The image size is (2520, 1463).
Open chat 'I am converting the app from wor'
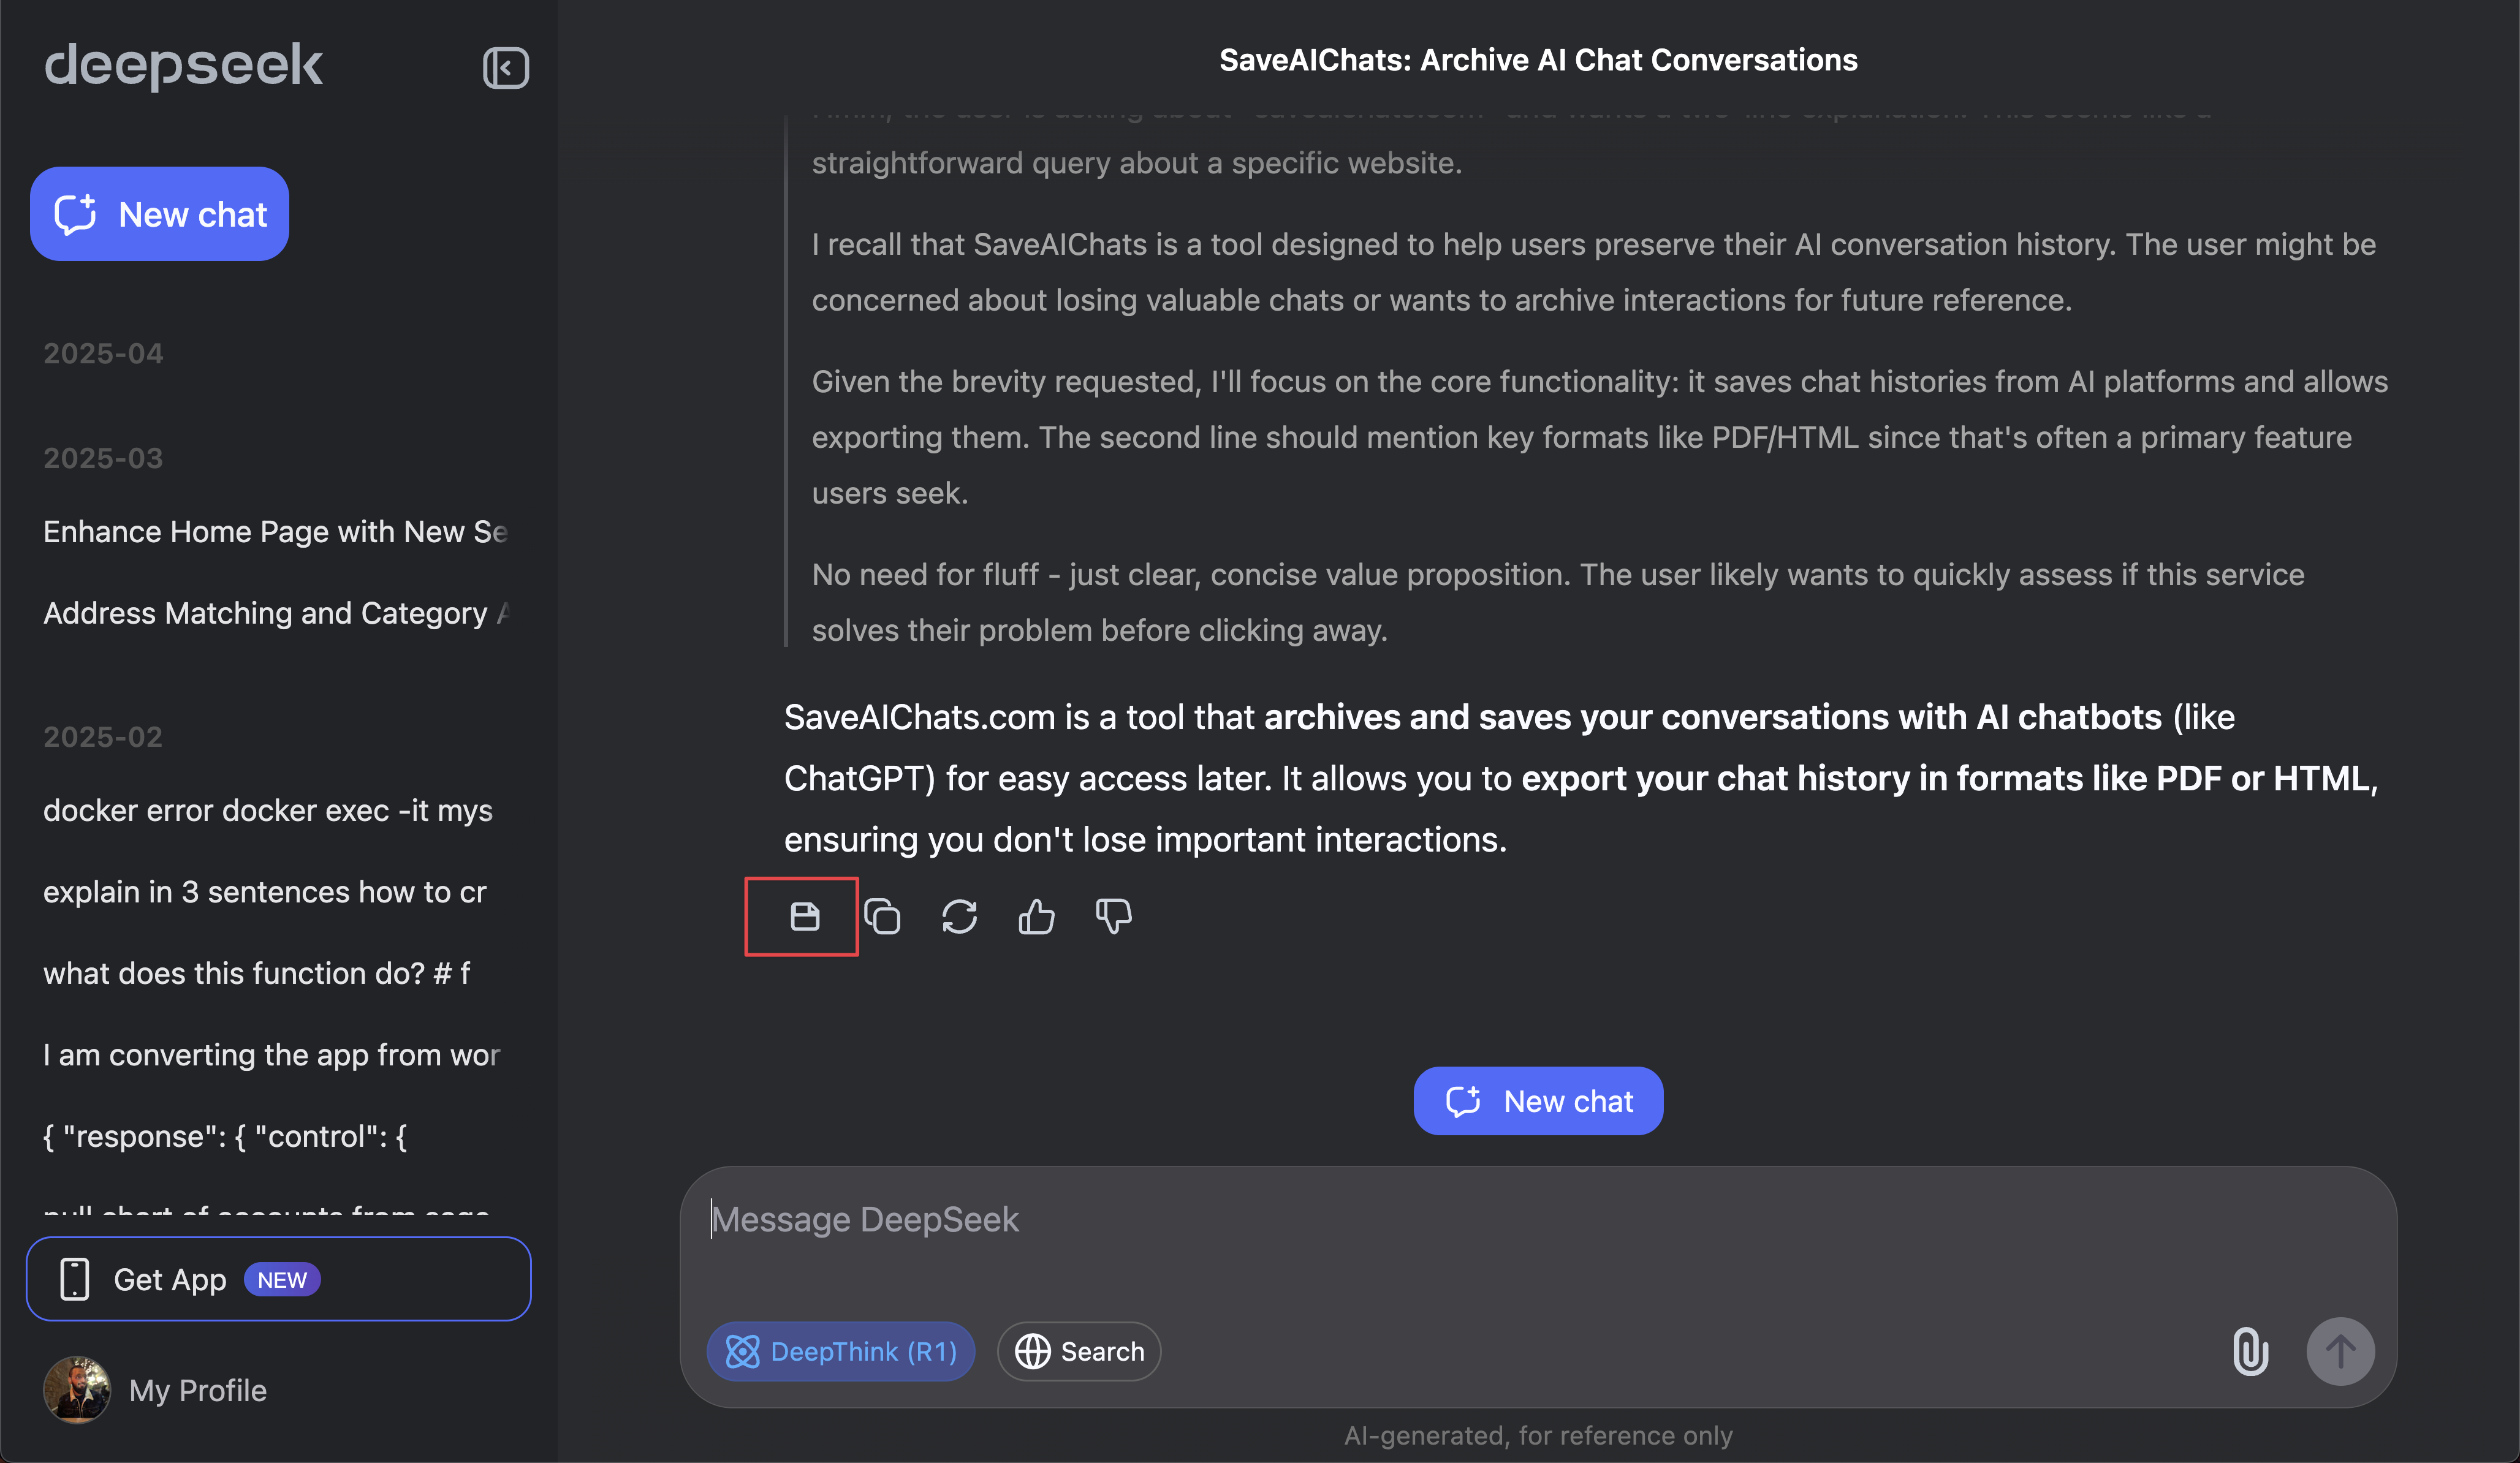tap(272, 1055)
